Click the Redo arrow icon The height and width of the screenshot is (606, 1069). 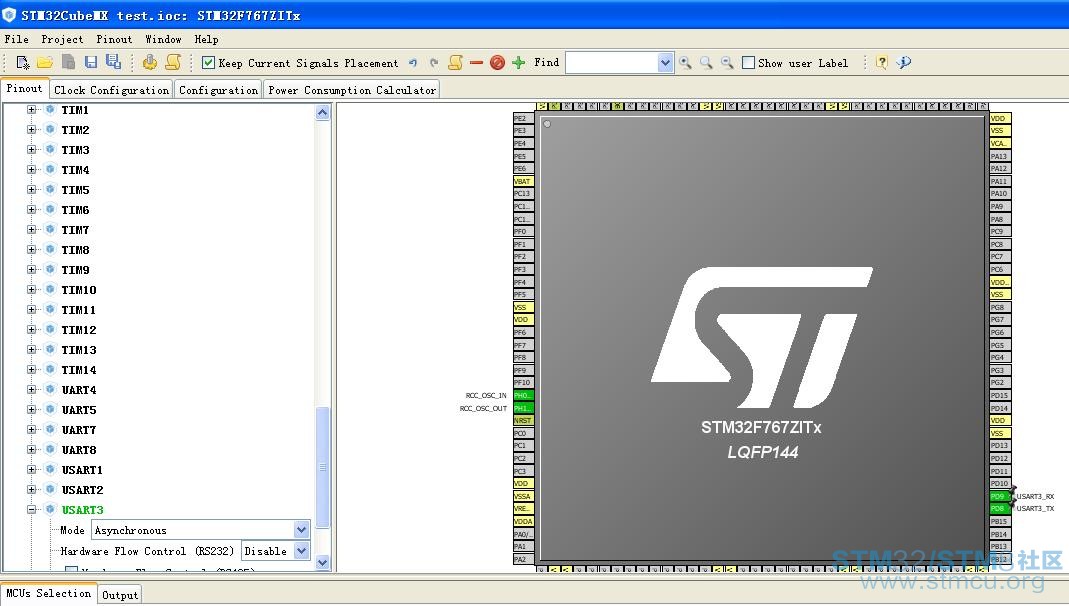[x=434, y=63]
